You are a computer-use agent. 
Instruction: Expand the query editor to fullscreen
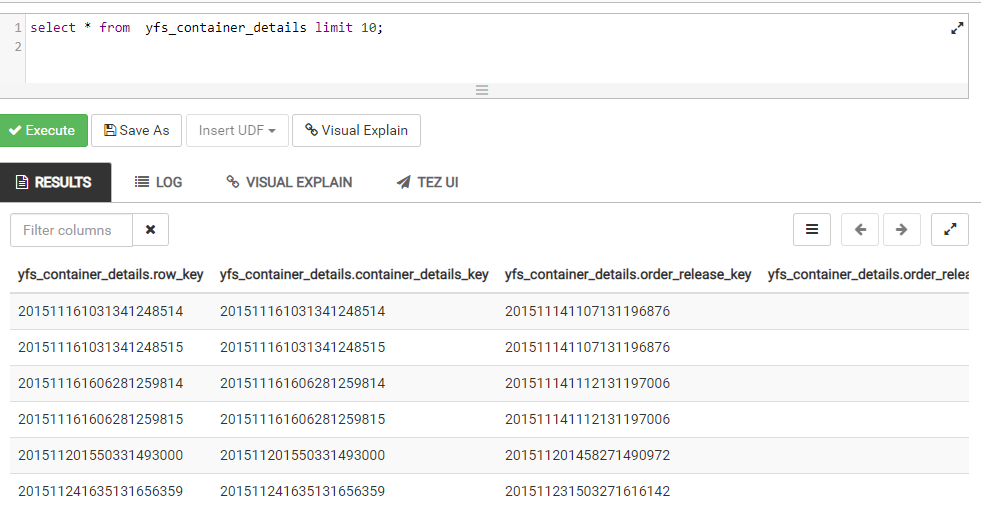[x=957, y=29]
